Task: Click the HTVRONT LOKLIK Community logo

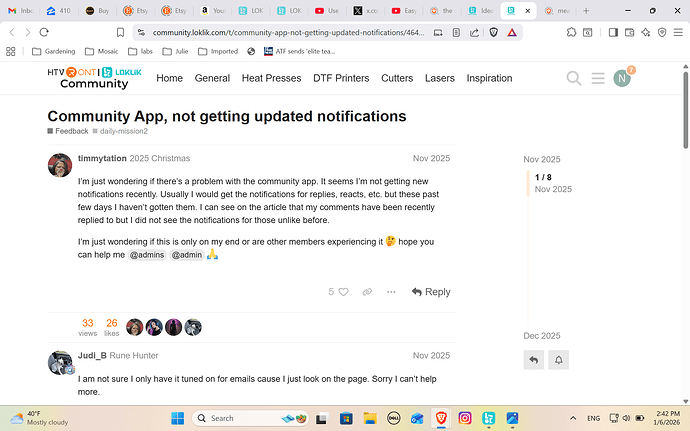Action: pyautogui.click(x=94, y=78)
